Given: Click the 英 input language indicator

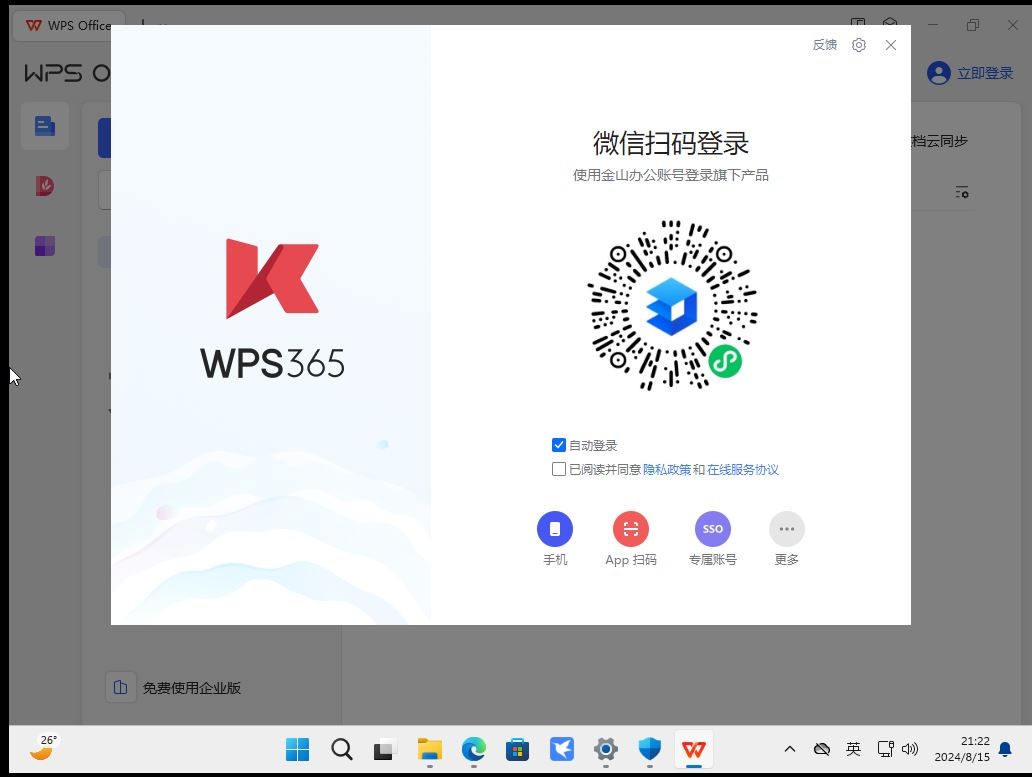Looking at the screenshot, I should (x=853, y=749).
